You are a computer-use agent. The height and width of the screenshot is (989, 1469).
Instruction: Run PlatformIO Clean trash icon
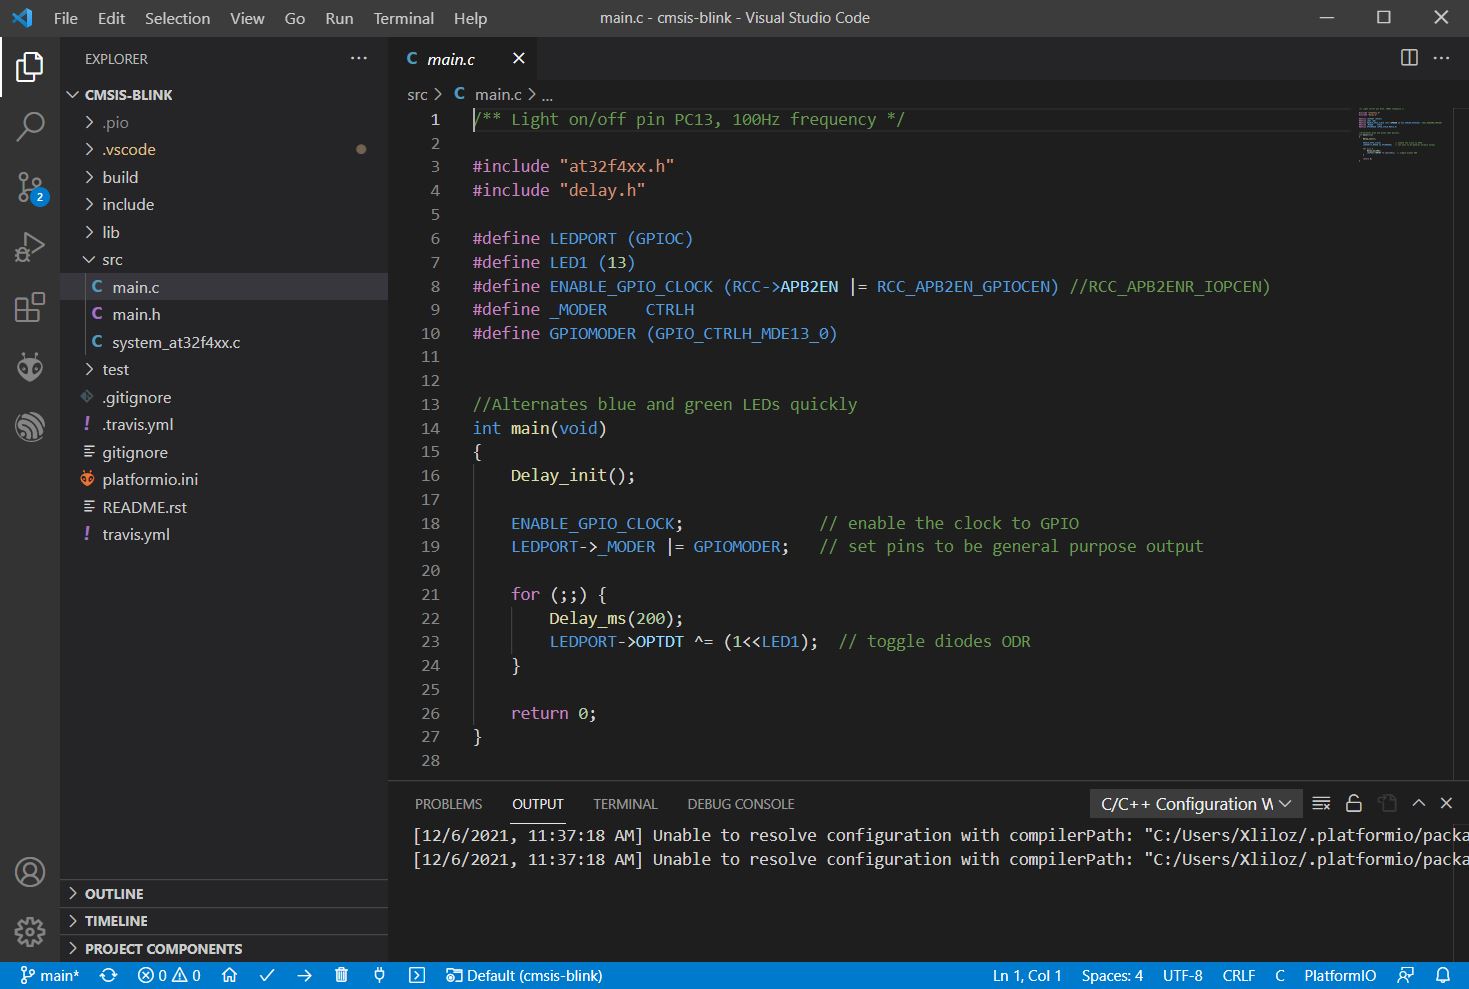tap(341, 975)
